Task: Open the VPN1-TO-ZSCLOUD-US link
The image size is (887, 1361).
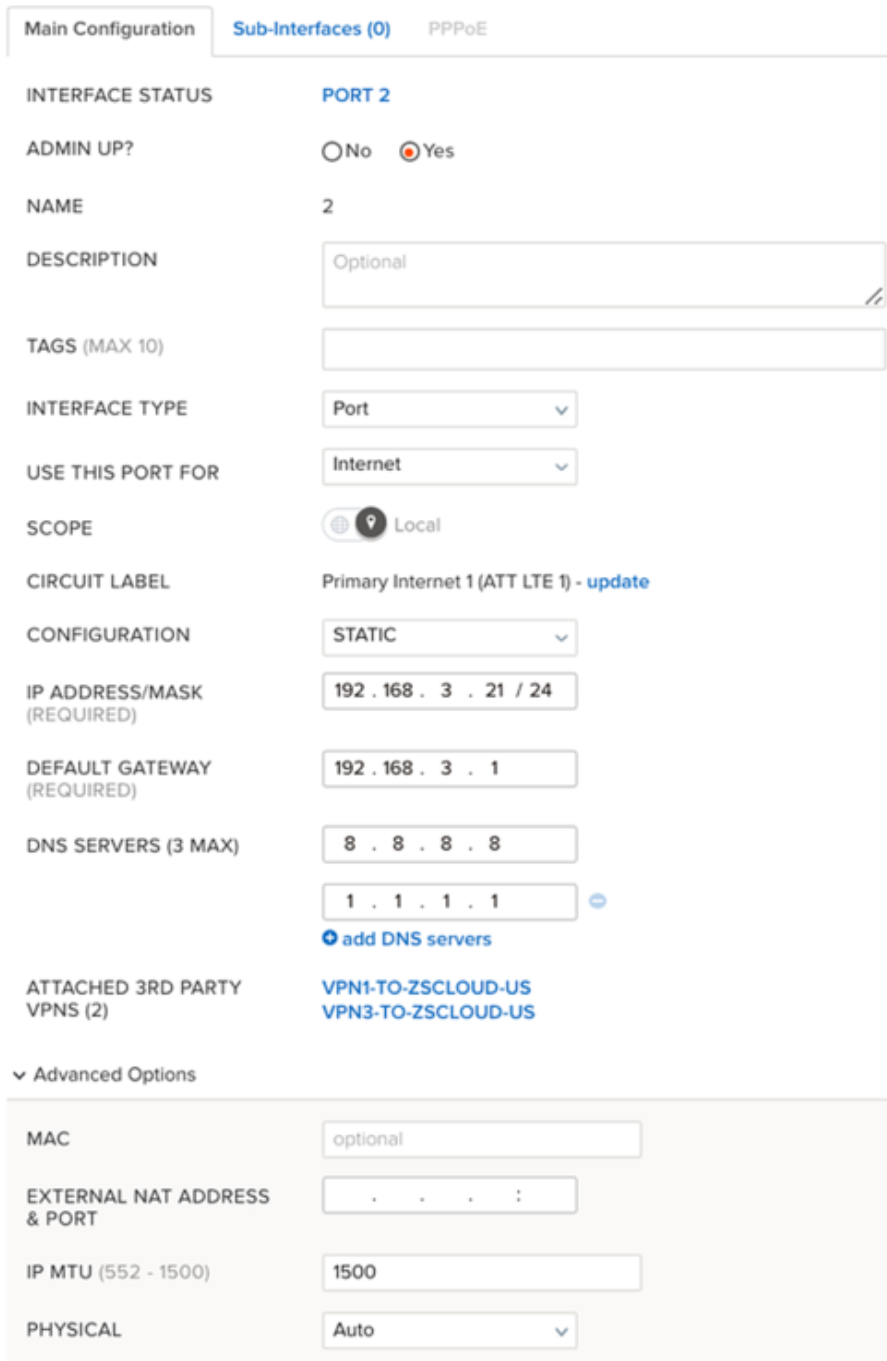Action: click(x=427, y=988)
